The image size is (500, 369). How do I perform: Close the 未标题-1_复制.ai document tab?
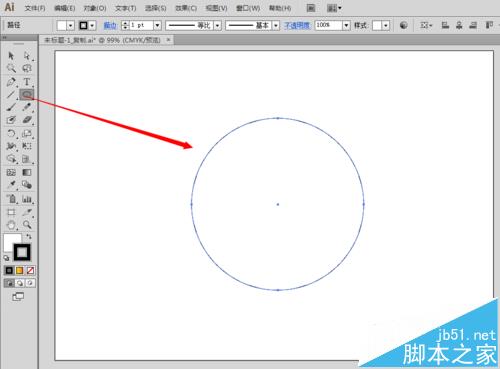tap(168, 40)
